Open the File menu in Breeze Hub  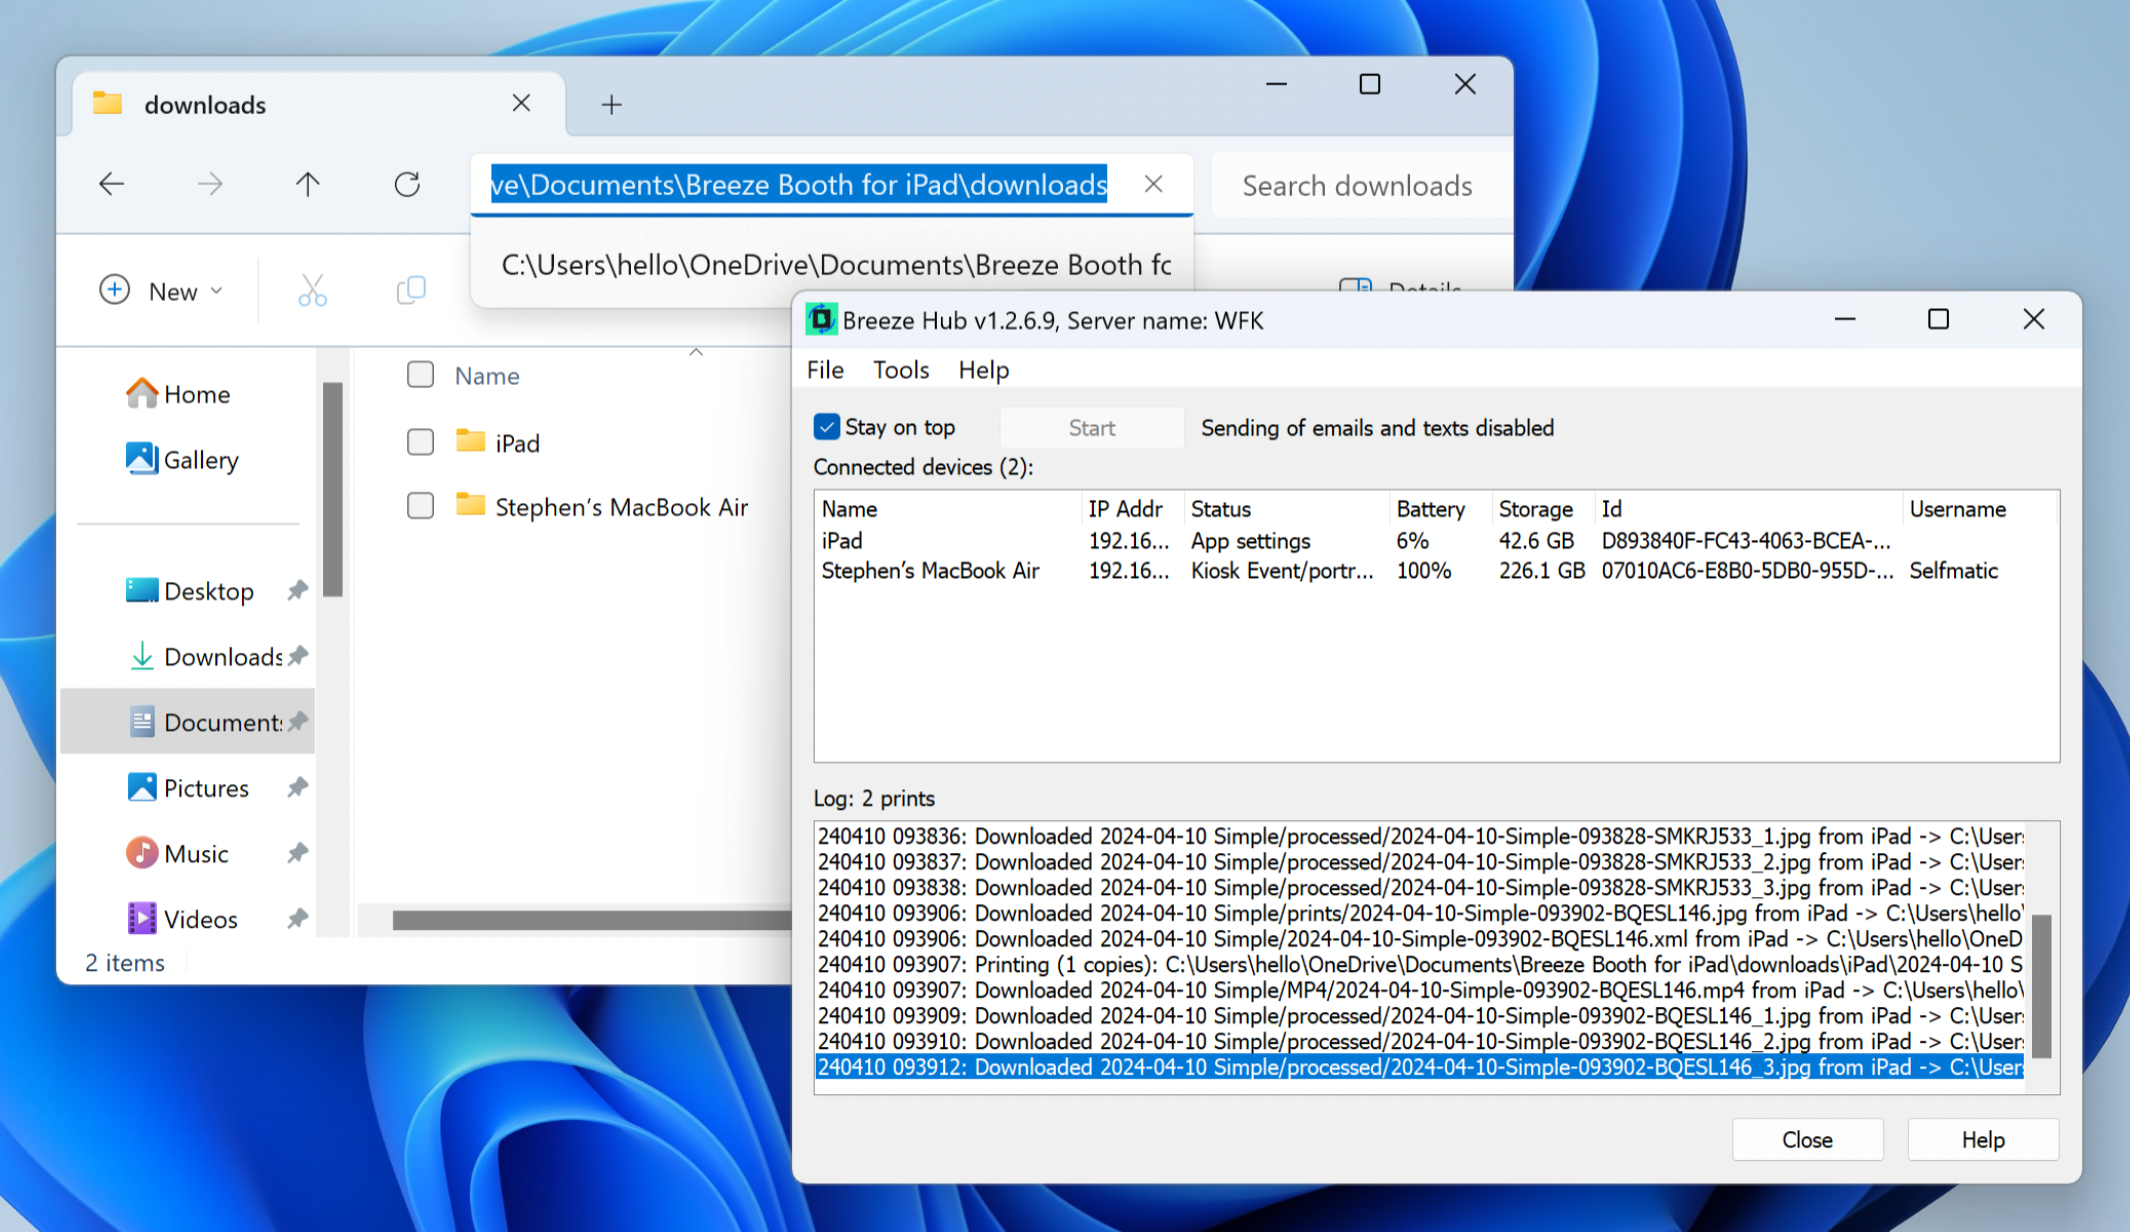825,370
